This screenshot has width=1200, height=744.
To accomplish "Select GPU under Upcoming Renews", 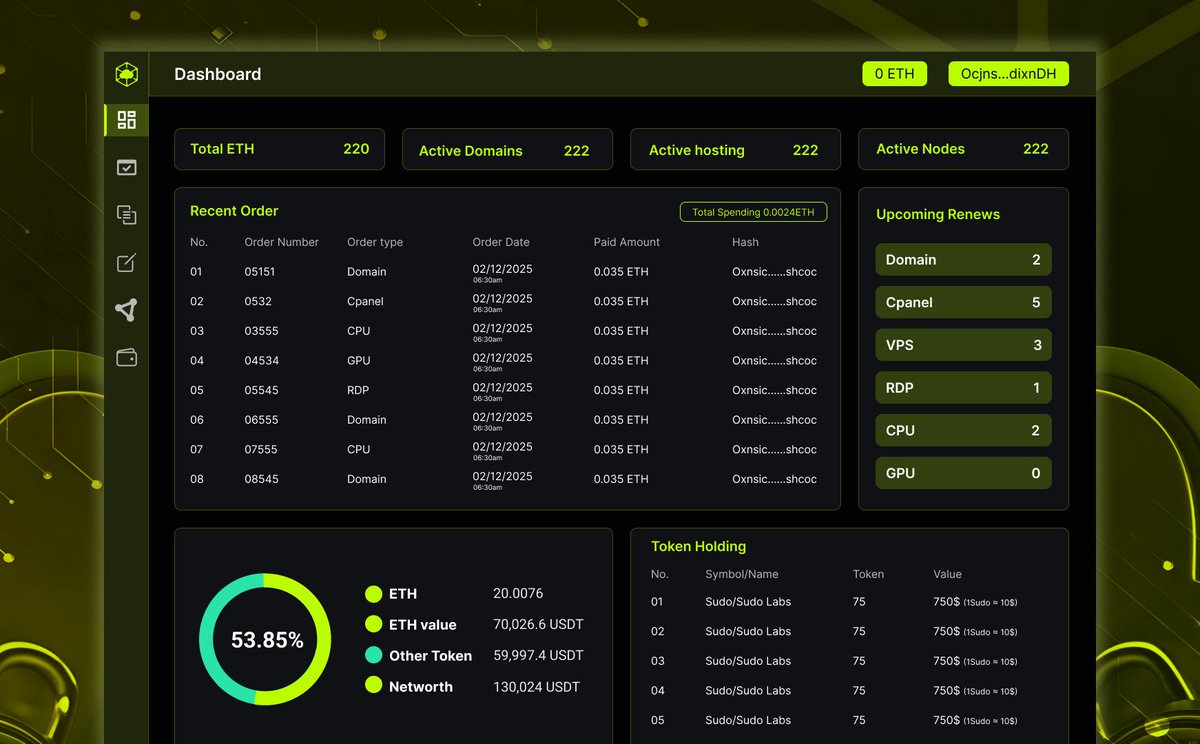I will pos(963,472).
